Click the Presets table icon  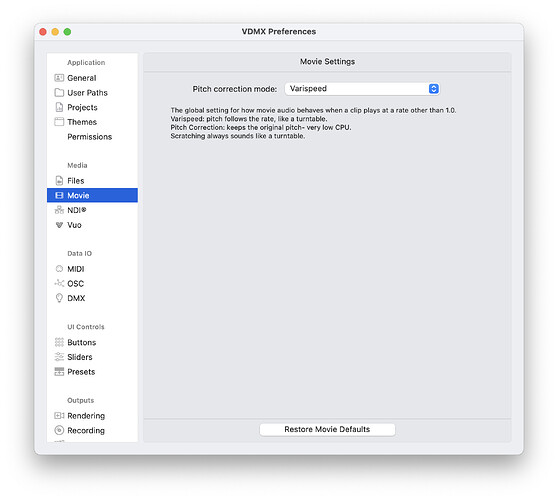tap(59, 372)
